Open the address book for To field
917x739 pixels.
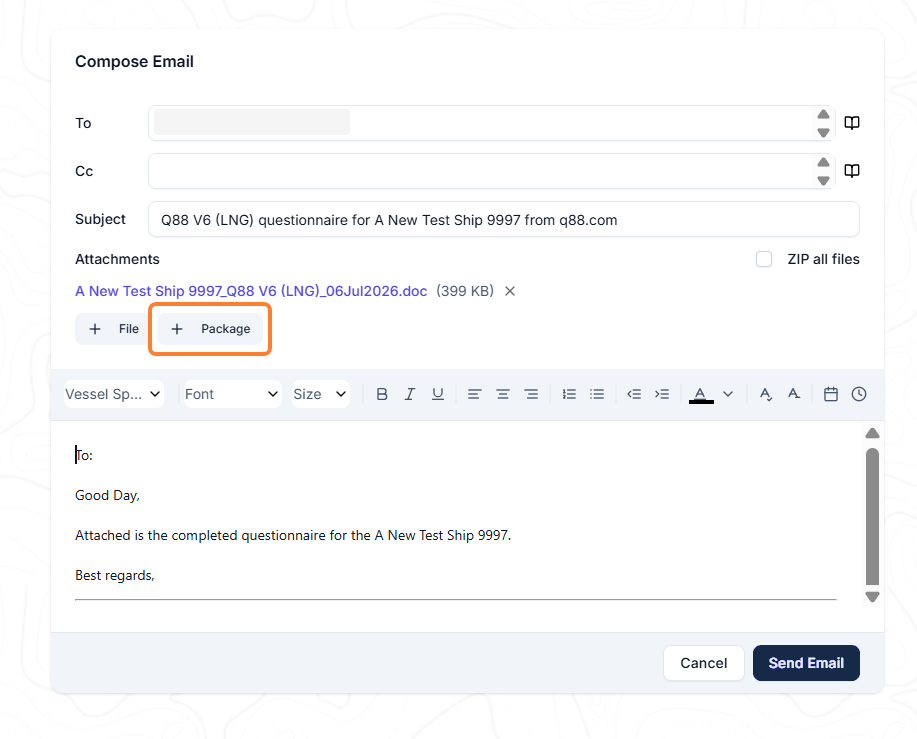point(852,123)
